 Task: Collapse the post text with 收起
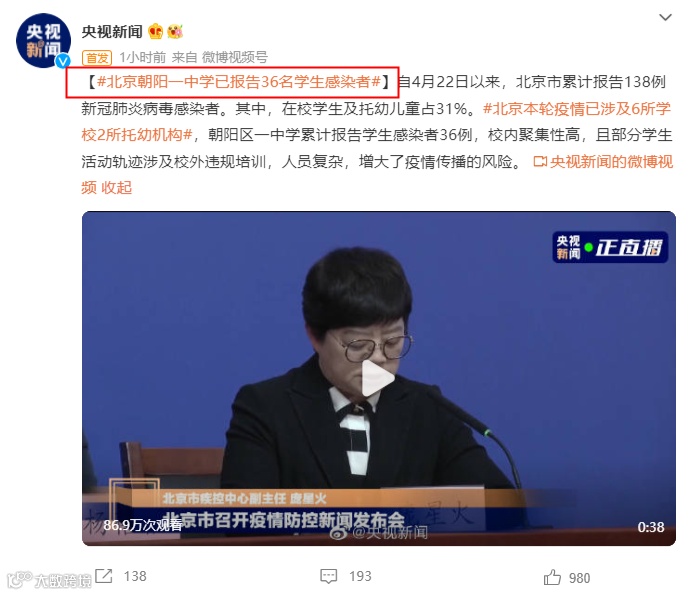[116, 188]
